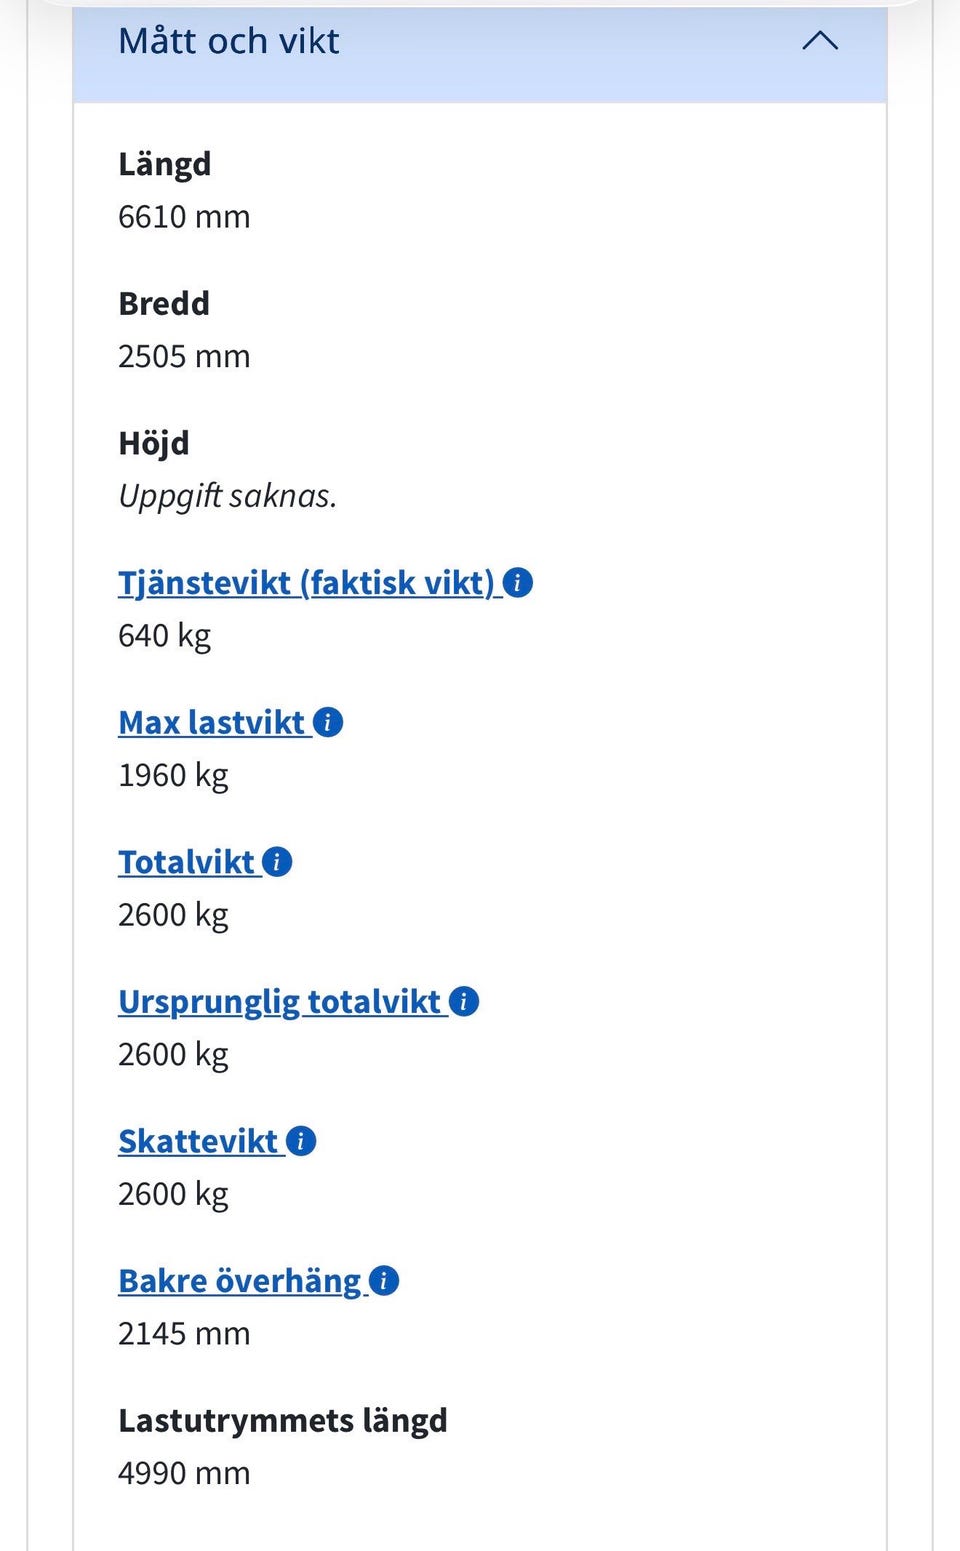Go to the 'Bakre överhäng' link

(x=239, y=1280)
